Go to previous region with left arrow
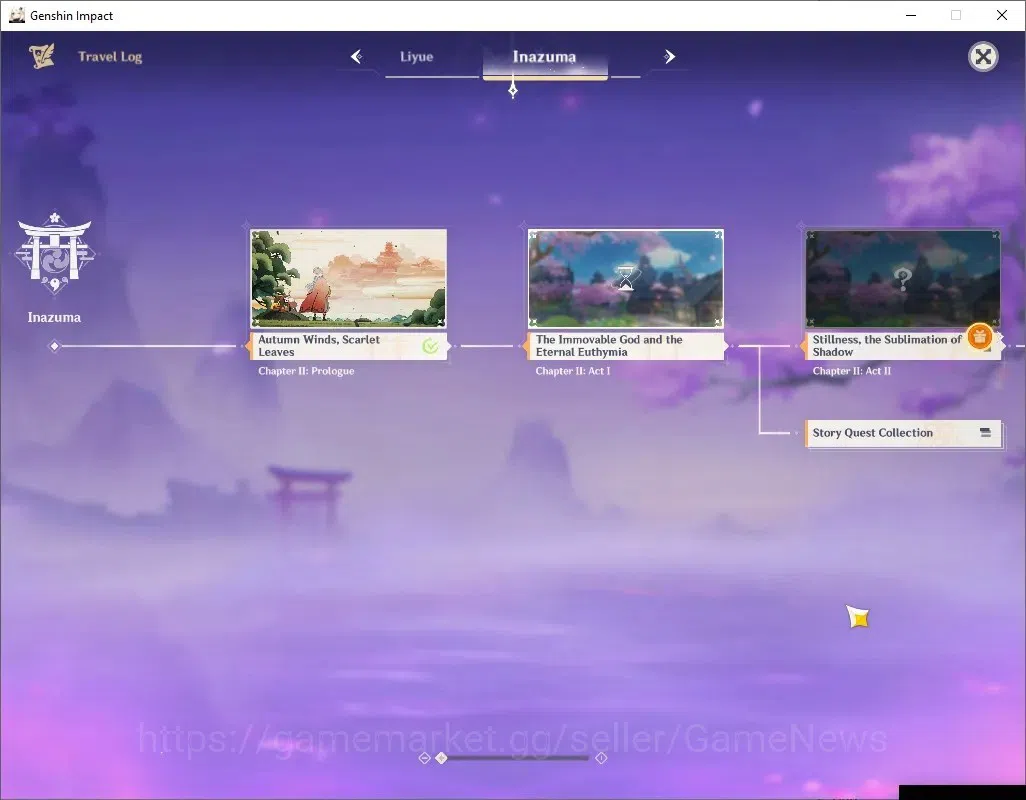Image resolution: width=1026 pixels, height=800 pixels. tap(357, 57)
